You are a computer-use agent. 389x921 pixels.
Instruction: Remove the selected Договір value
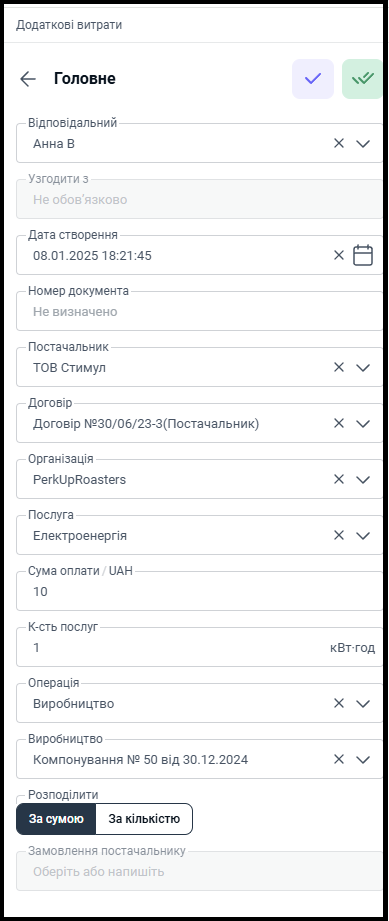point(338,423)
